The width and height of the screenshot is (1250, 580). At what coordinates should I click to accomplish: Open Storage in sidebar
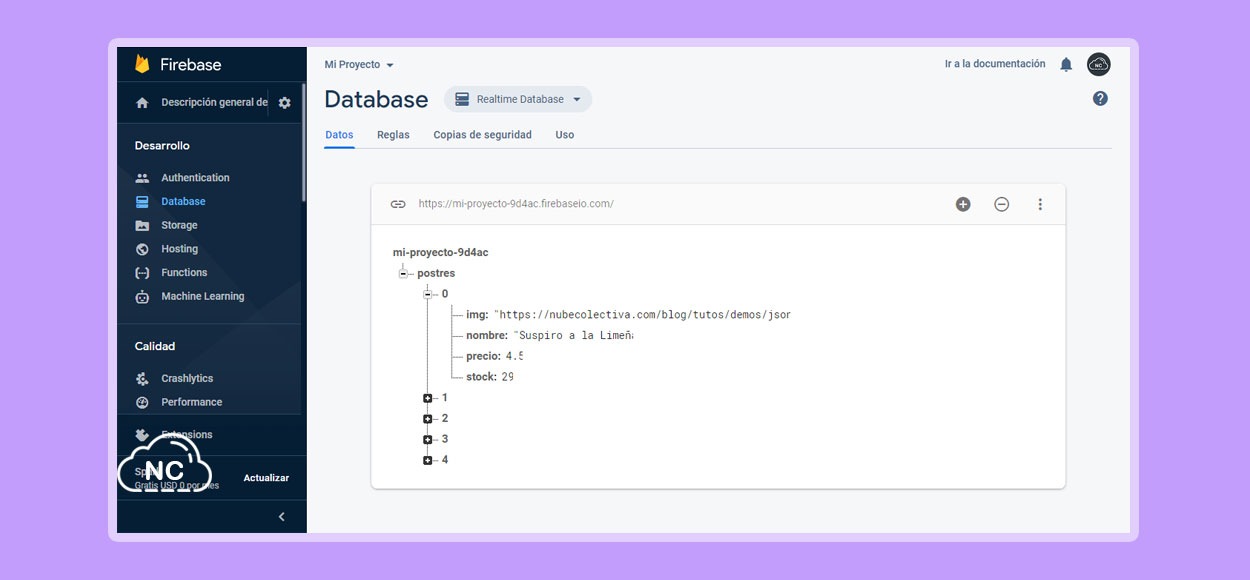tap(179, 226)
